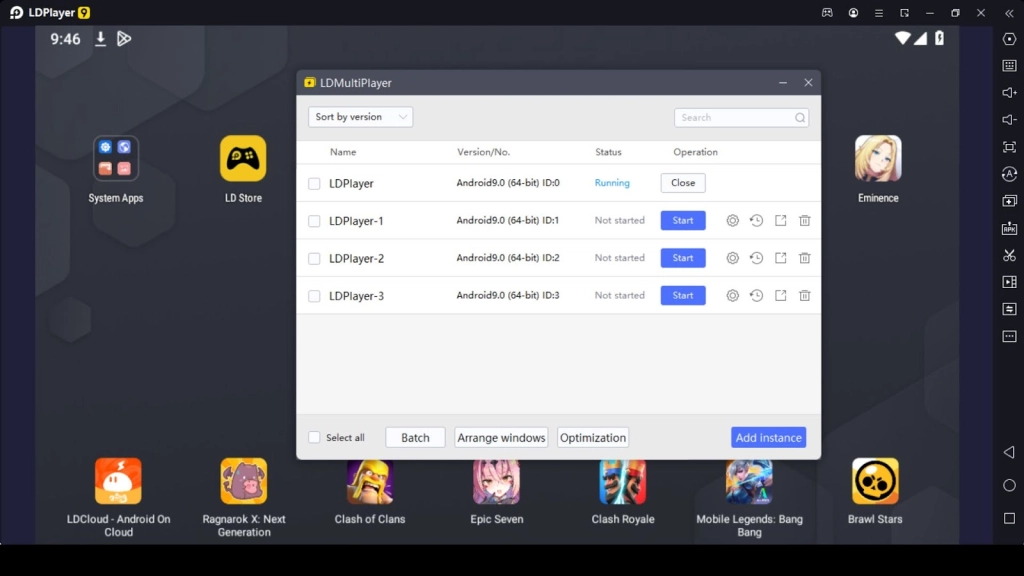The width and height of the screenshot is (1024, 576).
Task: Start the LDPlayer-2 instance
Action: click(682, 258)
